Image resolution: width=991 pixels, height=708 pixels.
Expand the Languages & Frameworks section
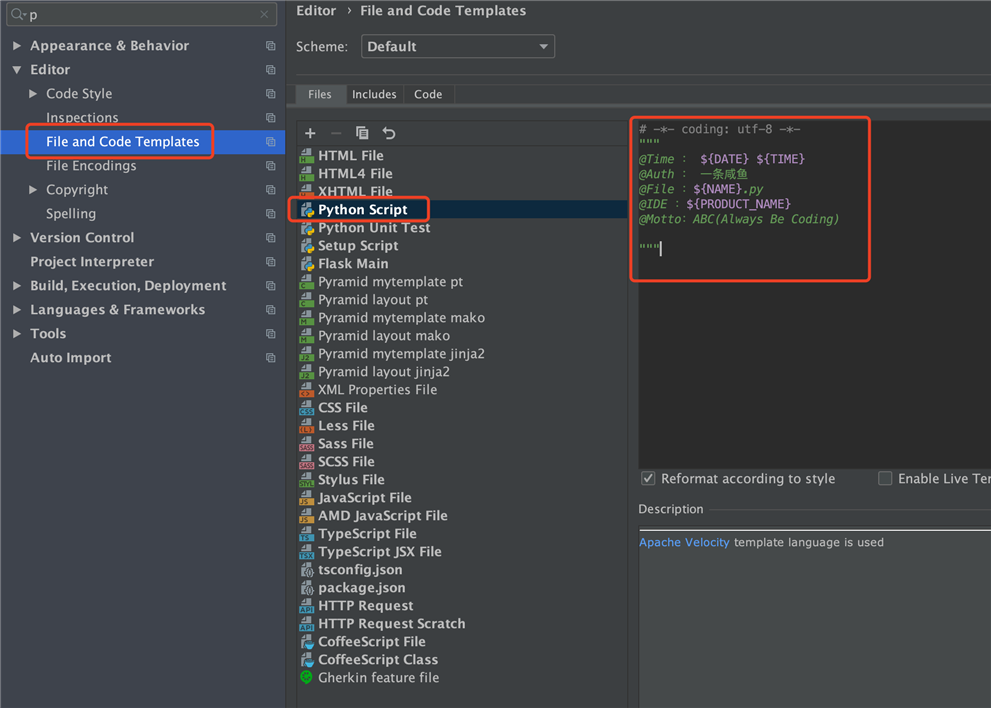point(17,310)
